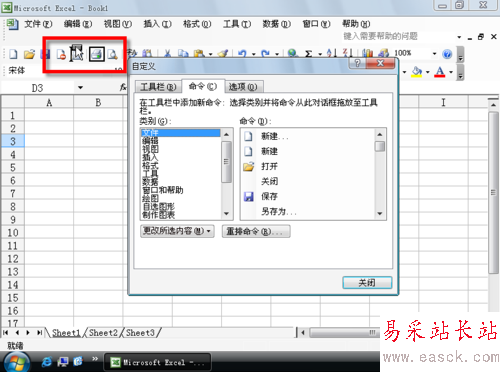Click the Format Painter brush icon

[223, 53]
